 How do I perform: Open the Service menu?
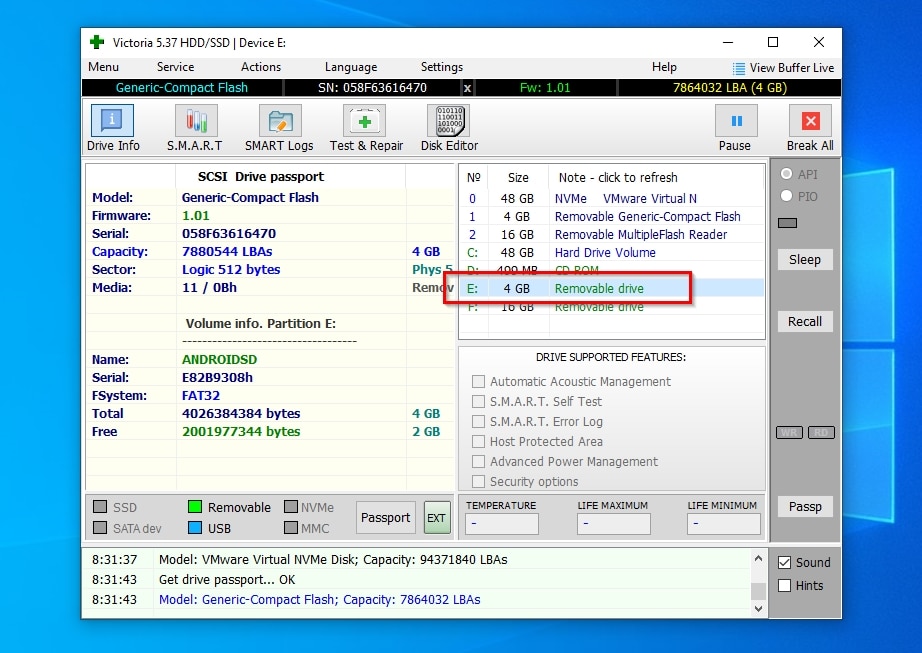pyautogui.click(x=175, y=67)
